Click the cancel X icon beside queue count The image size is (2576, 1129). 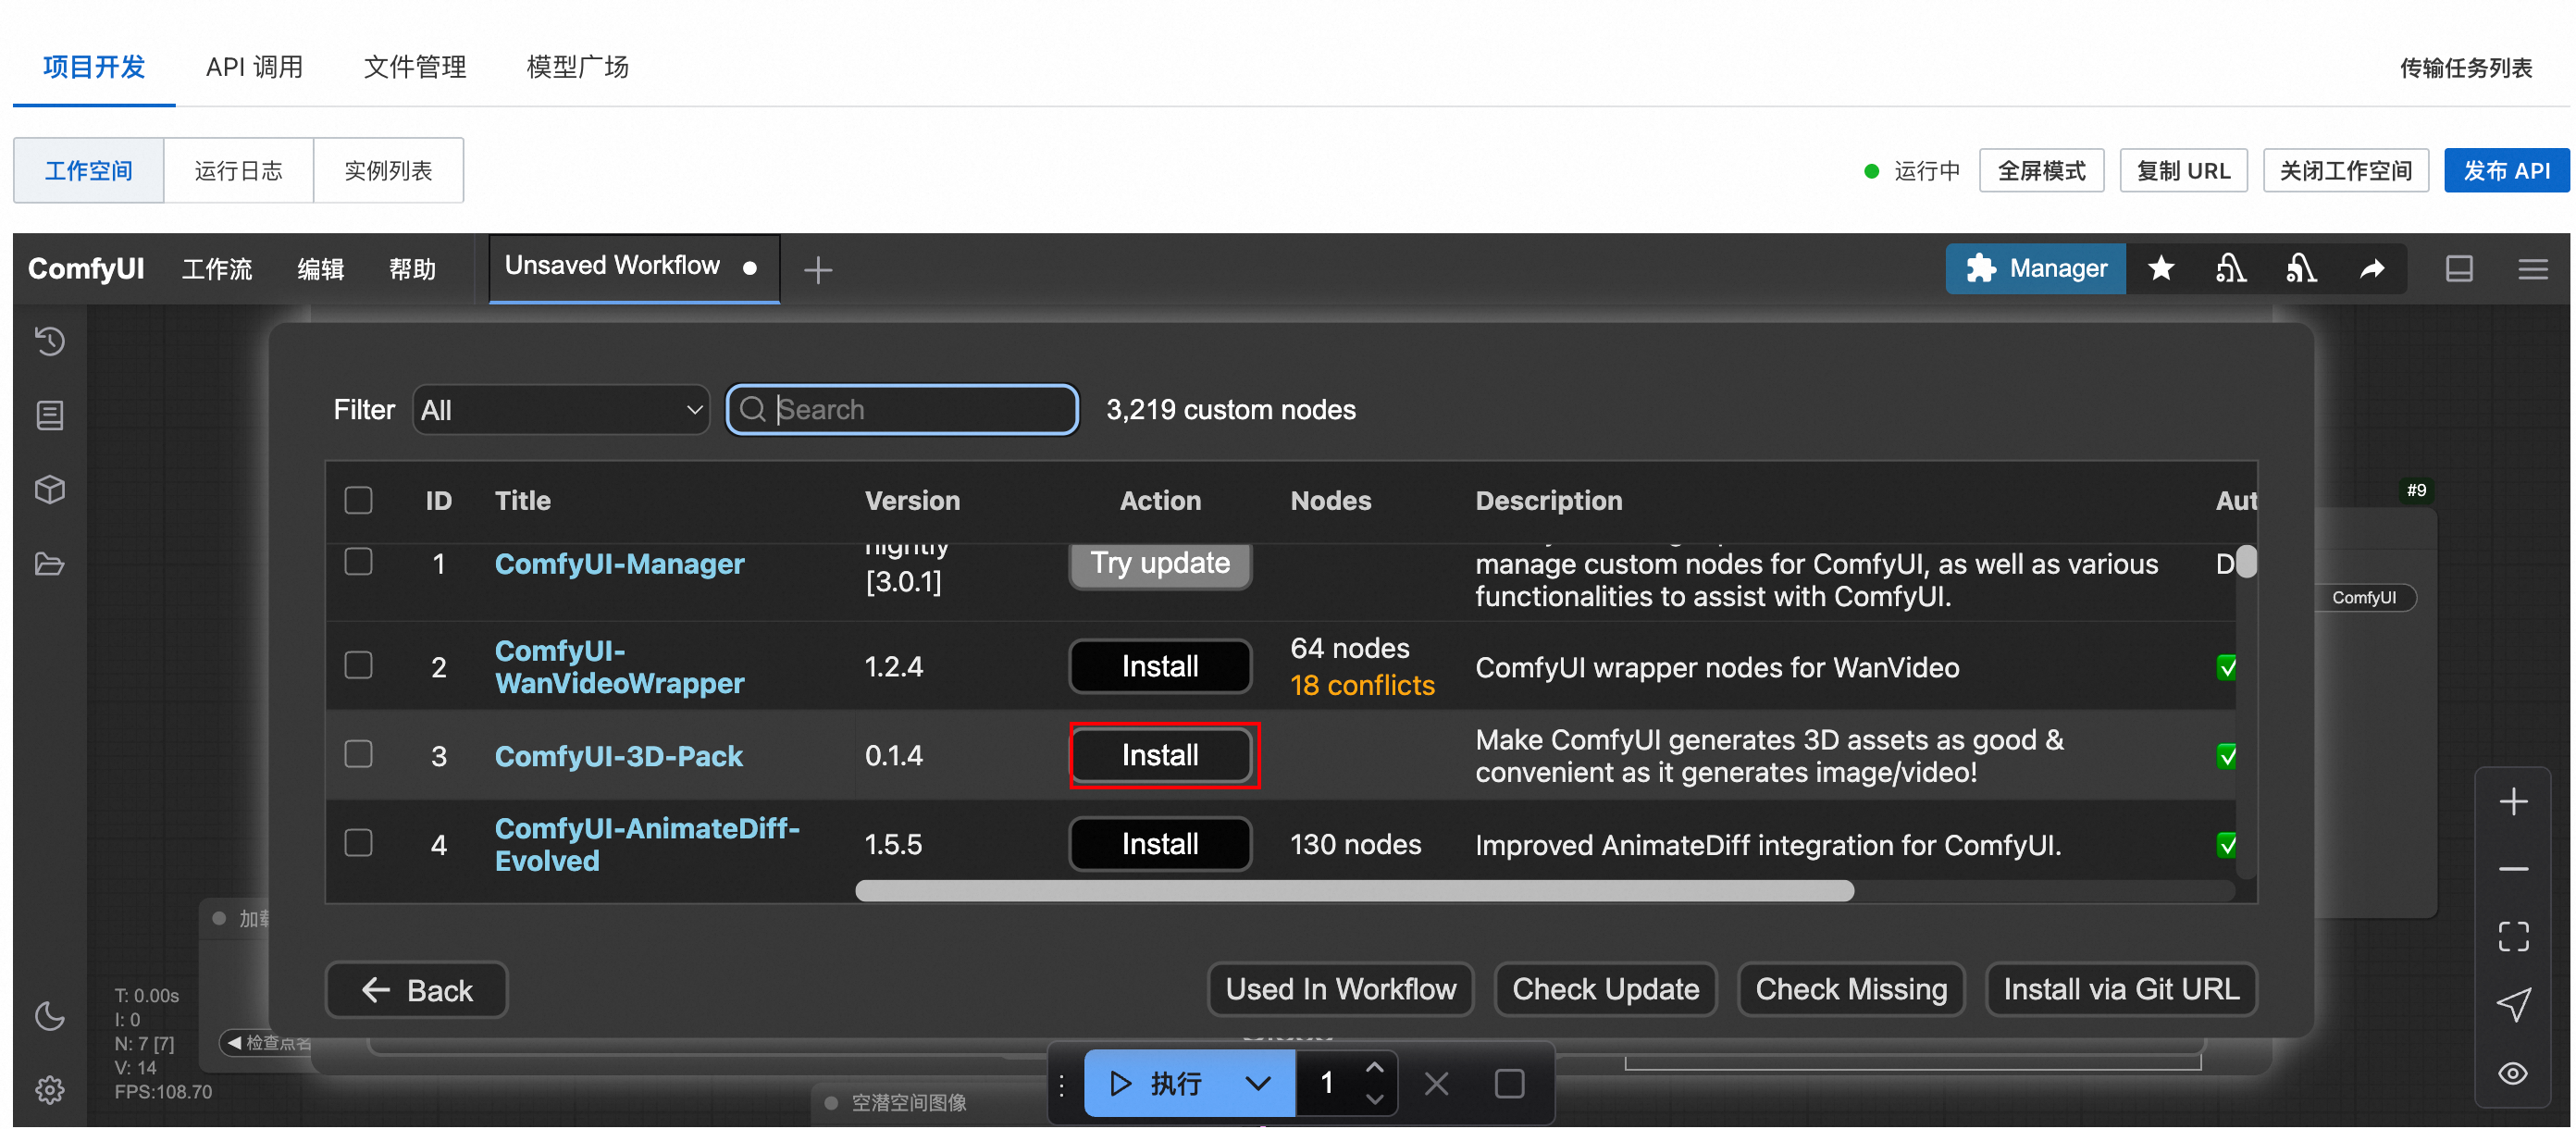pos(1436,1084)
